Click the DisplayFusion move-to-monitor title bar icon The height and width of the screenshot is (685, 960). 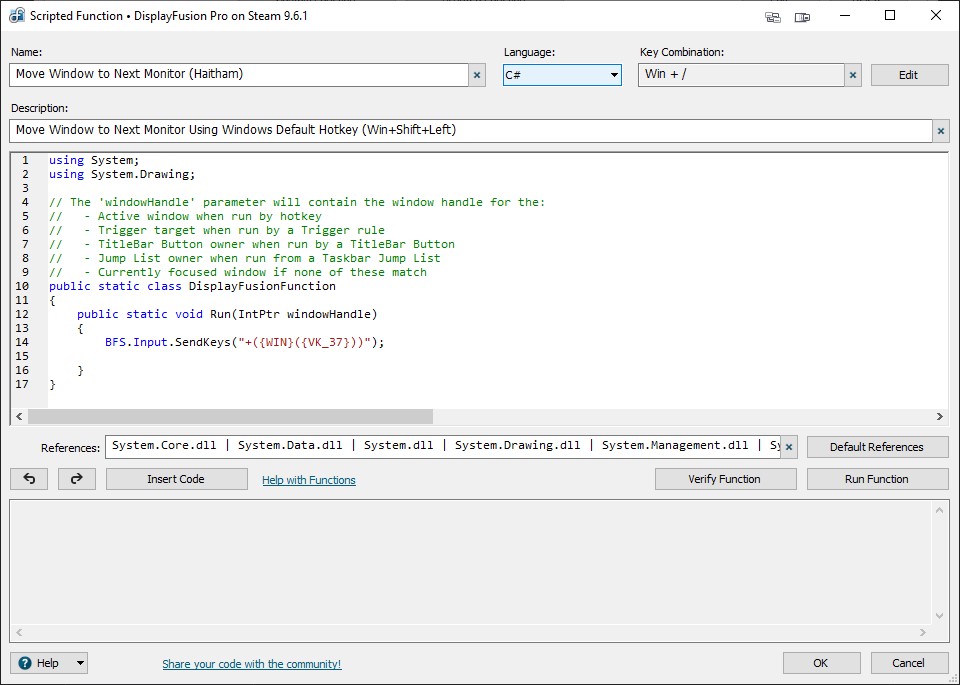point(802,16)
